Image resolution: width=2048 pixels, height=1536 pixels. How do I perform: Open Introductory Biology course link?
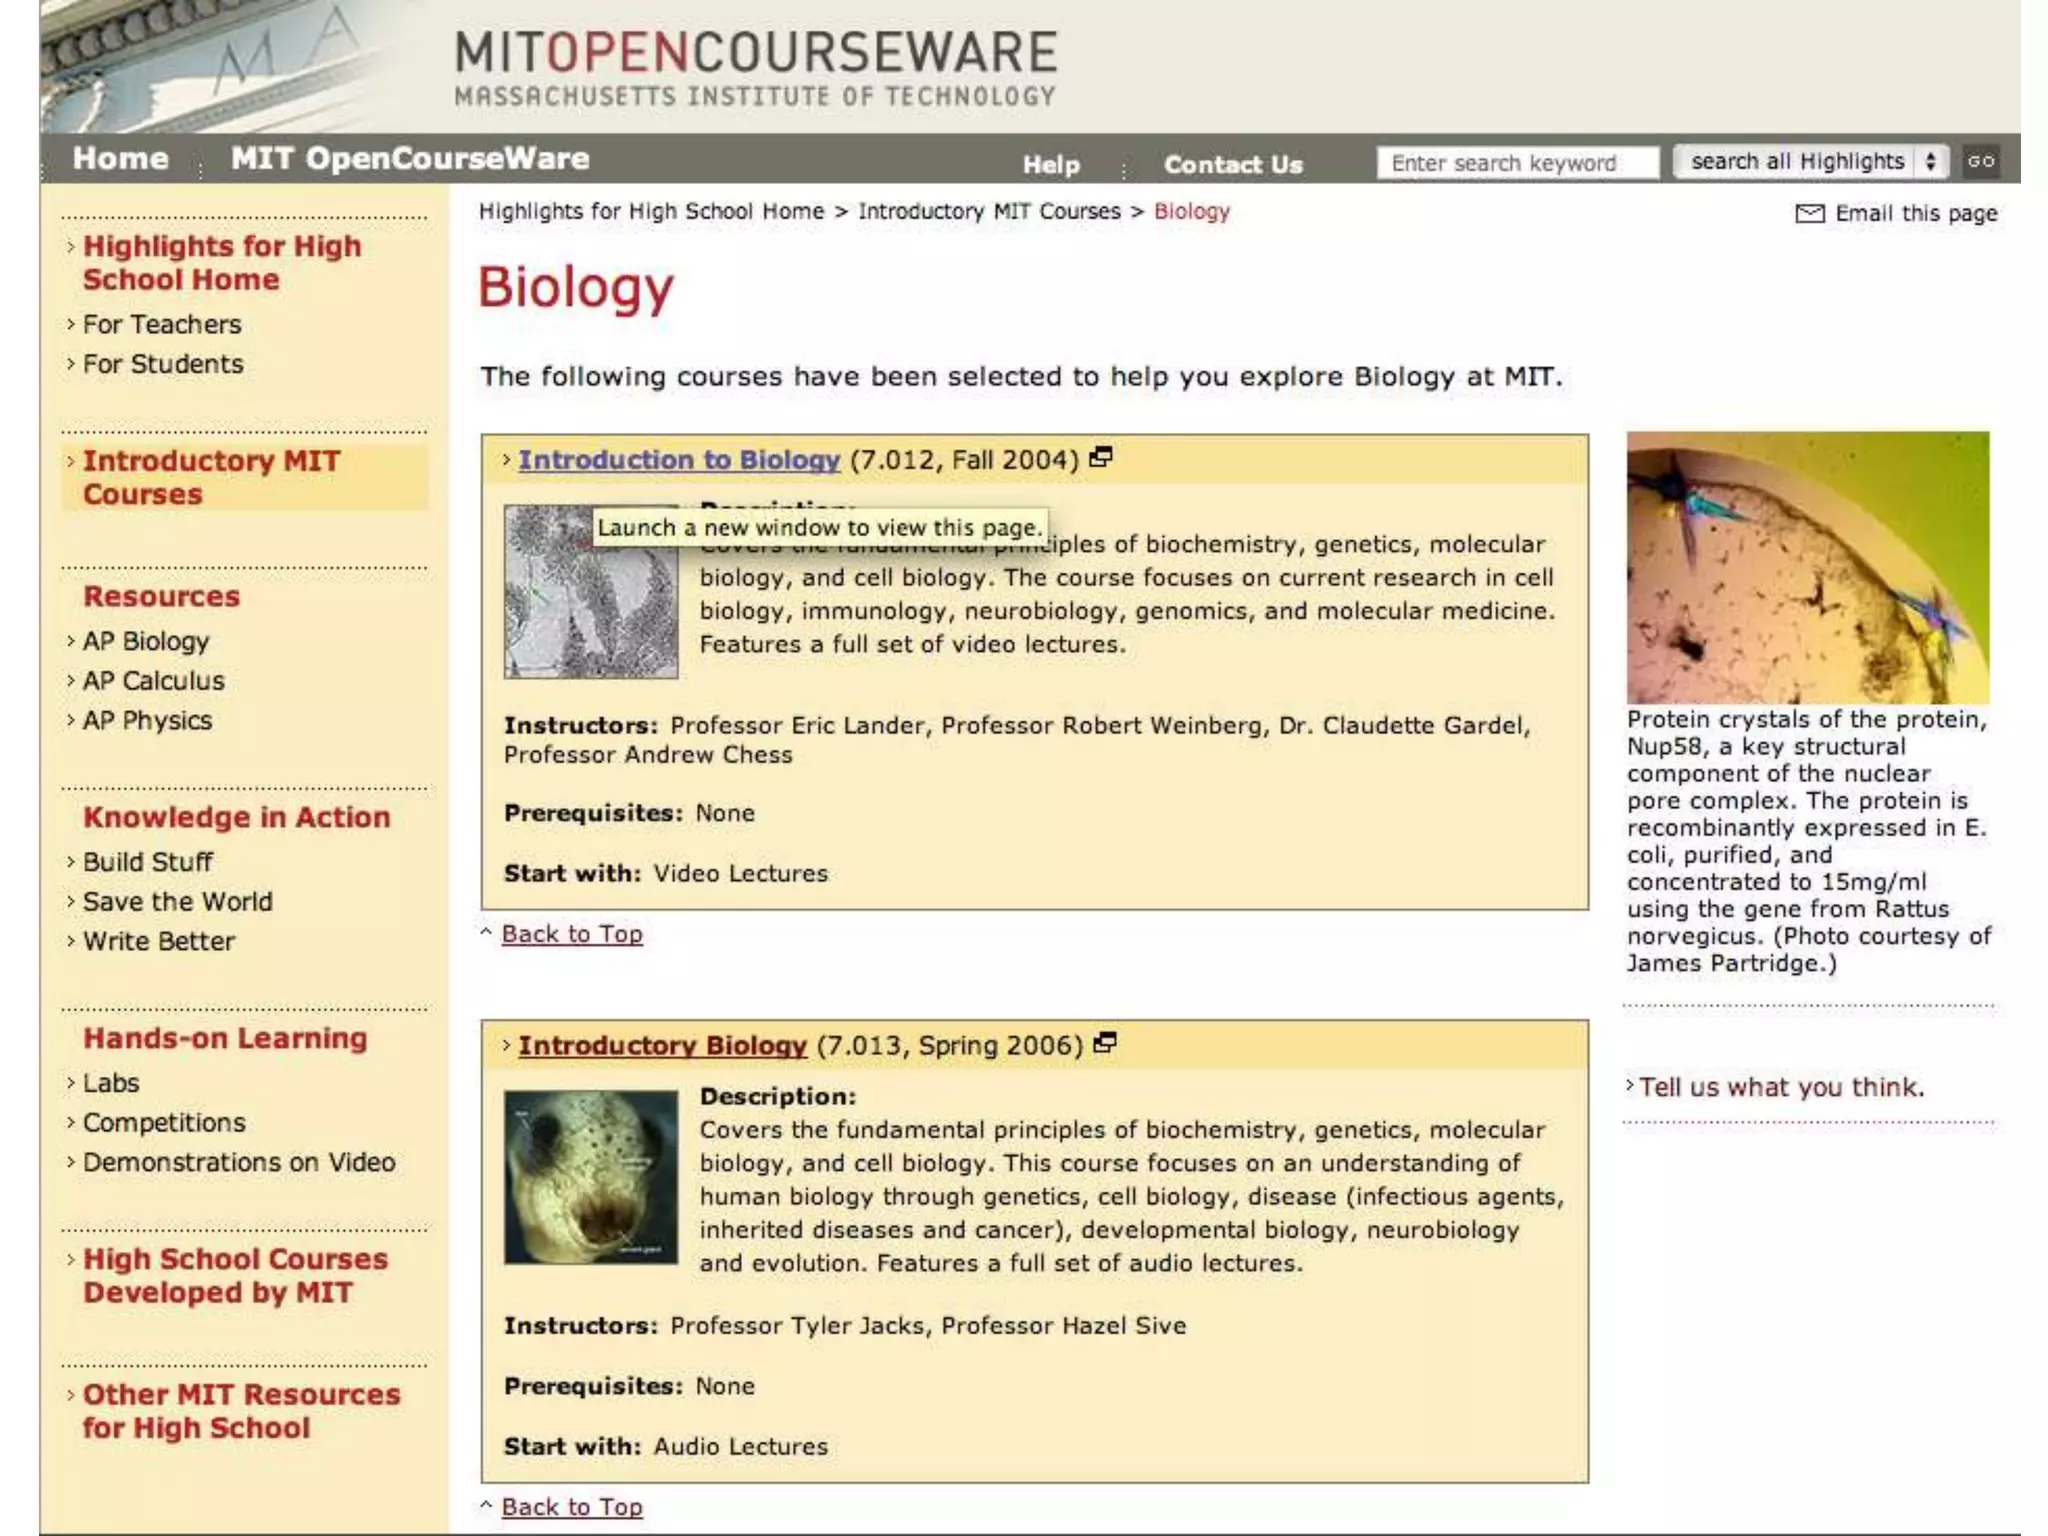point(662,1045)
